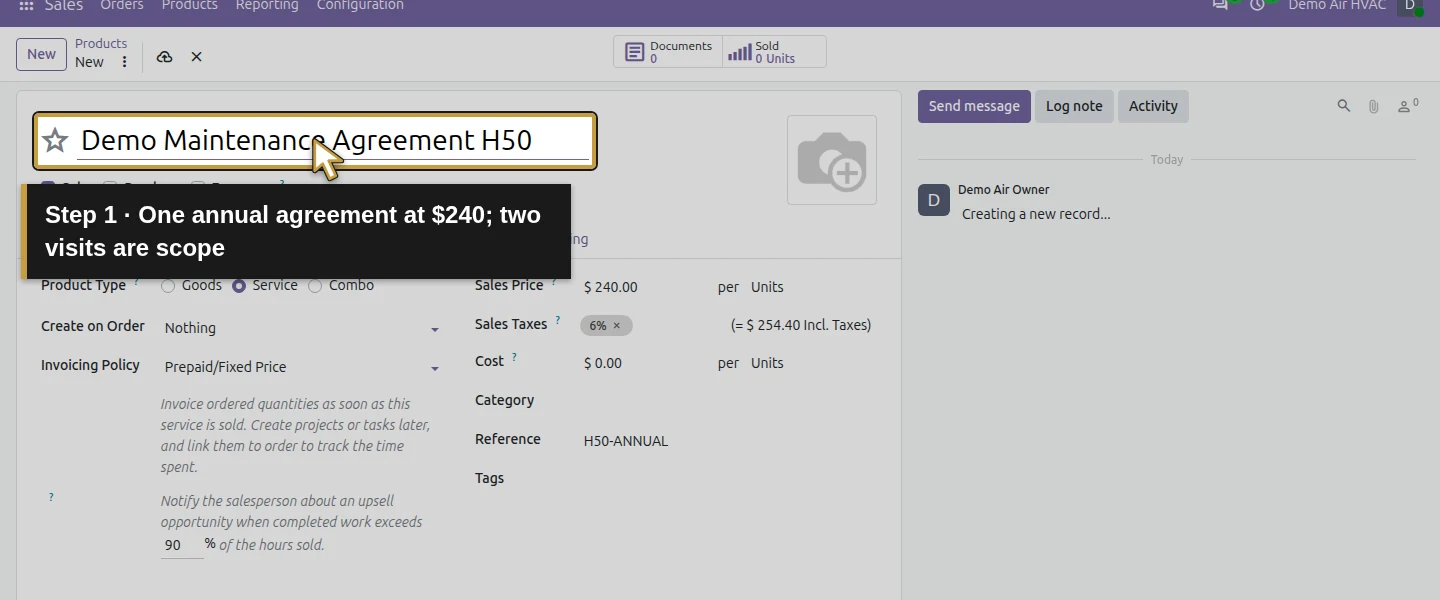
Task: Open the activities clock icon in navbar
Action: [1258, 5]
